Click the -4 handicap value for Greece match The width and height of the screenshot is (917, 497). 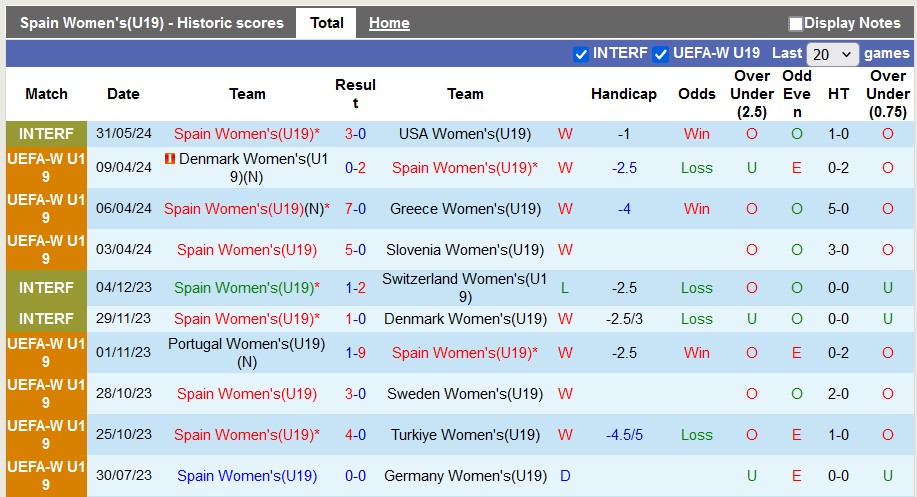pos(624,209)
